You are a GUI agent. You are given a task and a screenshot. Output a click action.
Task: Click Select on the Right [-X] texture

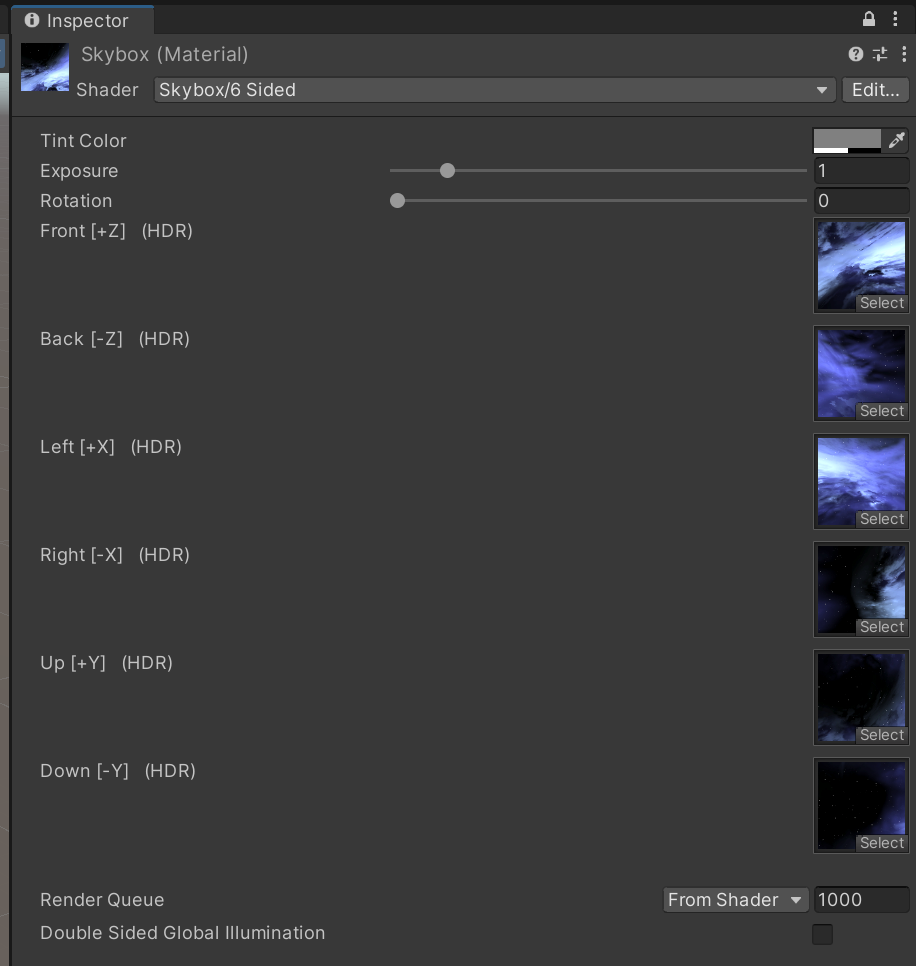tap(882, 627)
